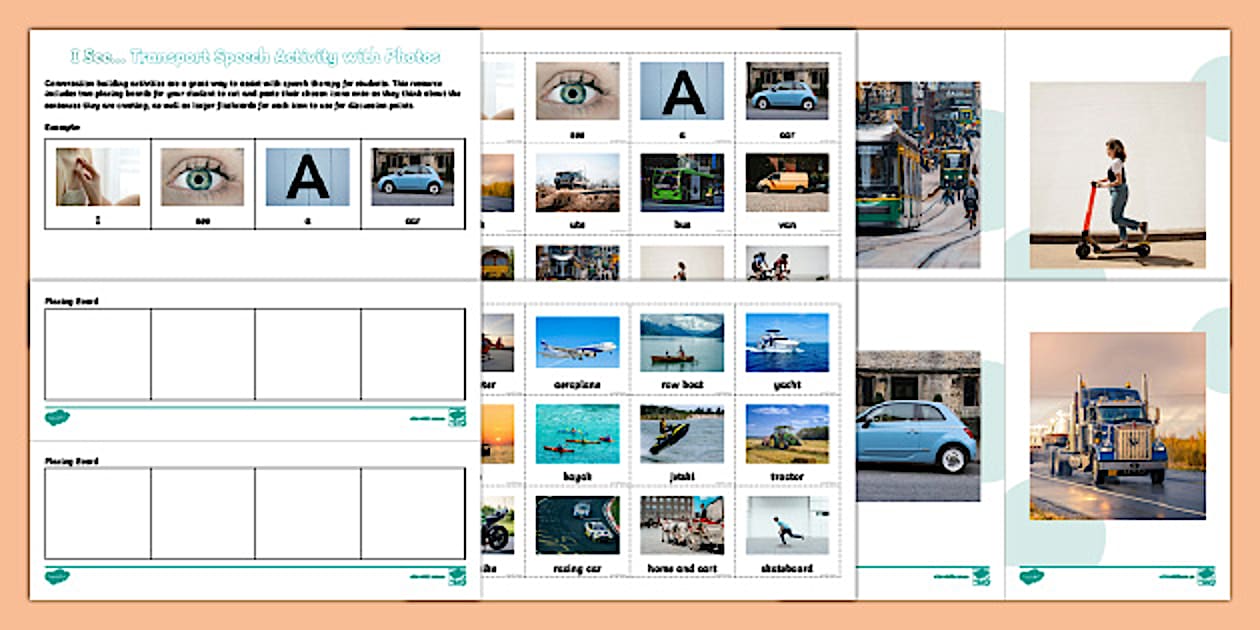
Task: Select the girl on scooter flashcard
Action: (1115, 175)
